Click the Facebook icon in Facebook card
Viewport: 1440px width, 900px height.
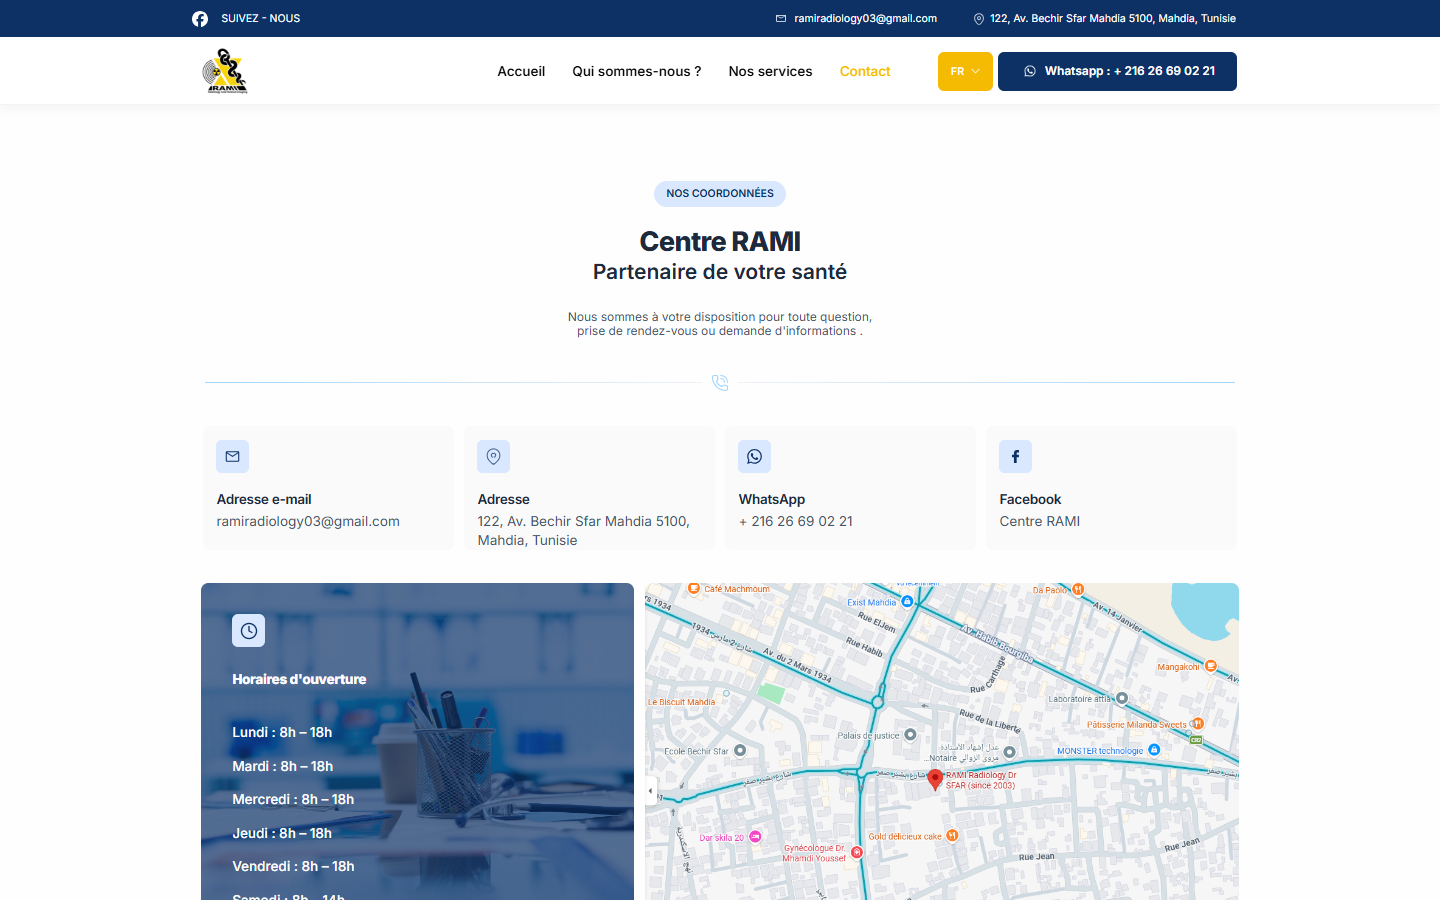[x=1015, y=456]
